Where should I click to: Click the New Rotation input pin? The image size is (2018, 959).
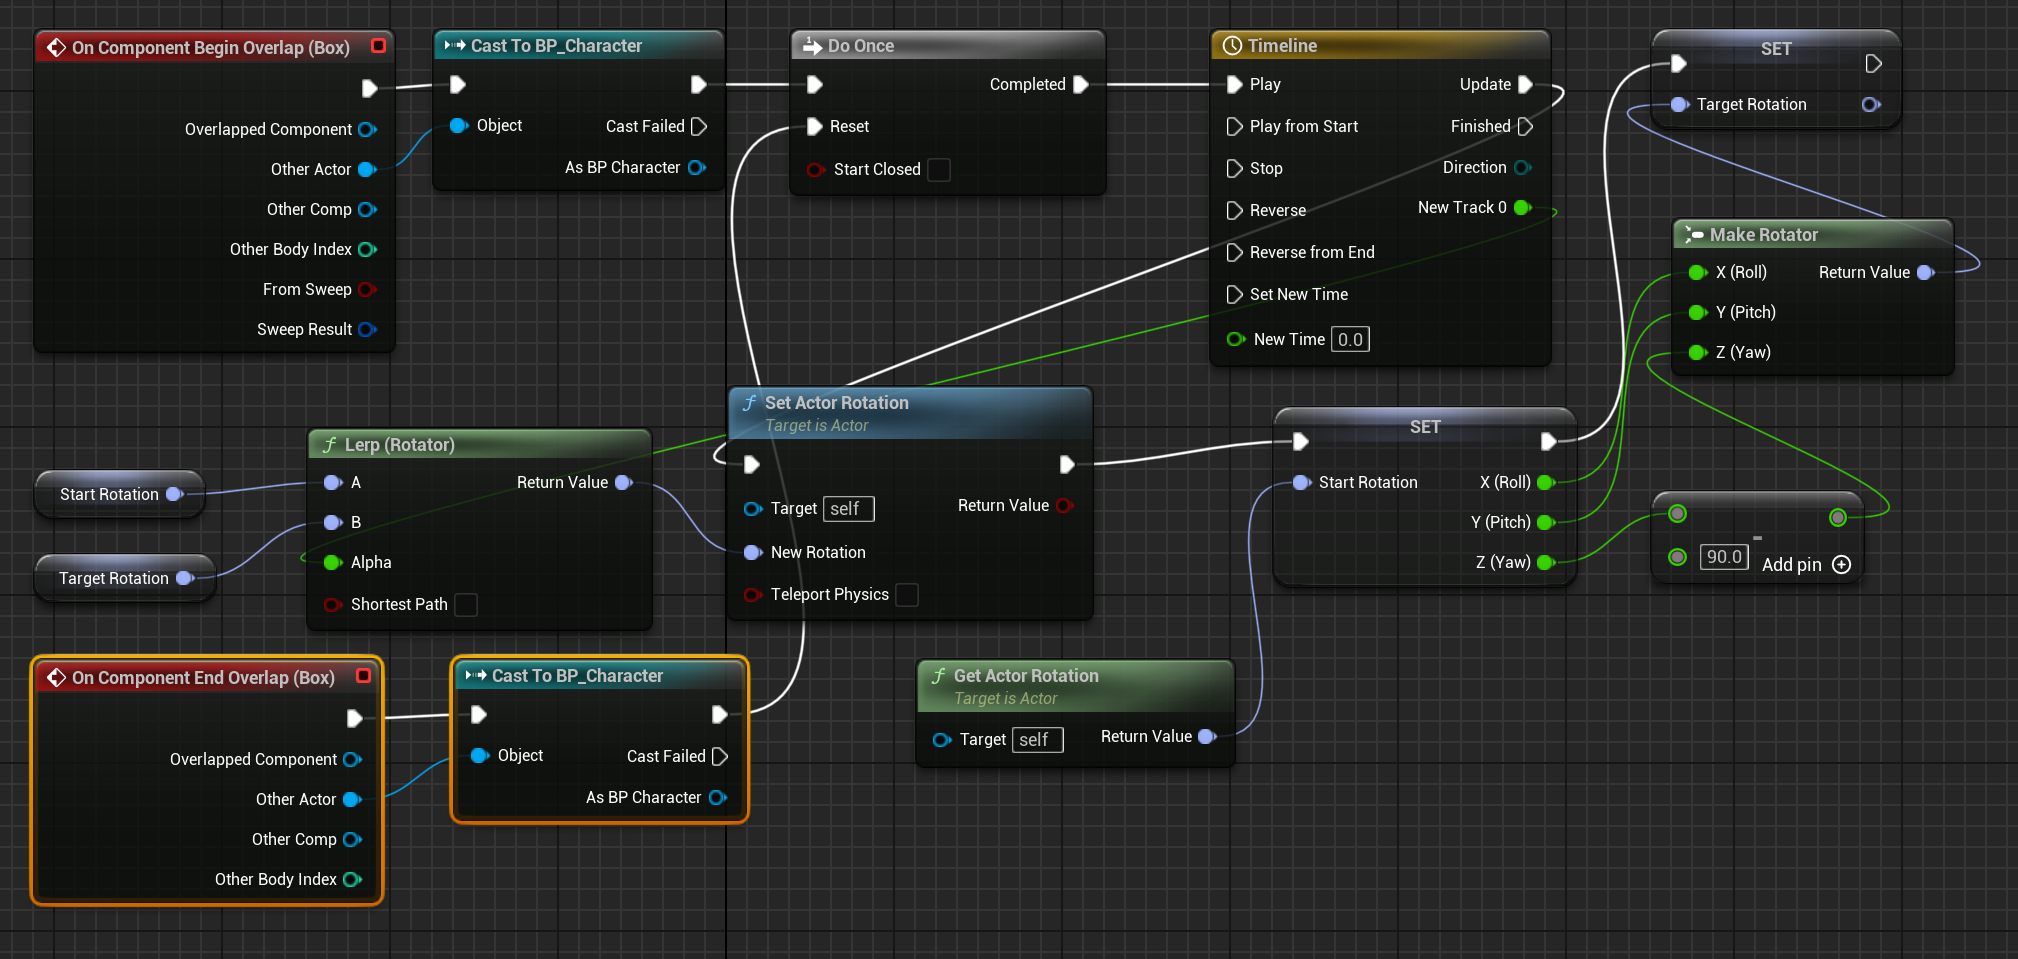[x=753, y=553]
